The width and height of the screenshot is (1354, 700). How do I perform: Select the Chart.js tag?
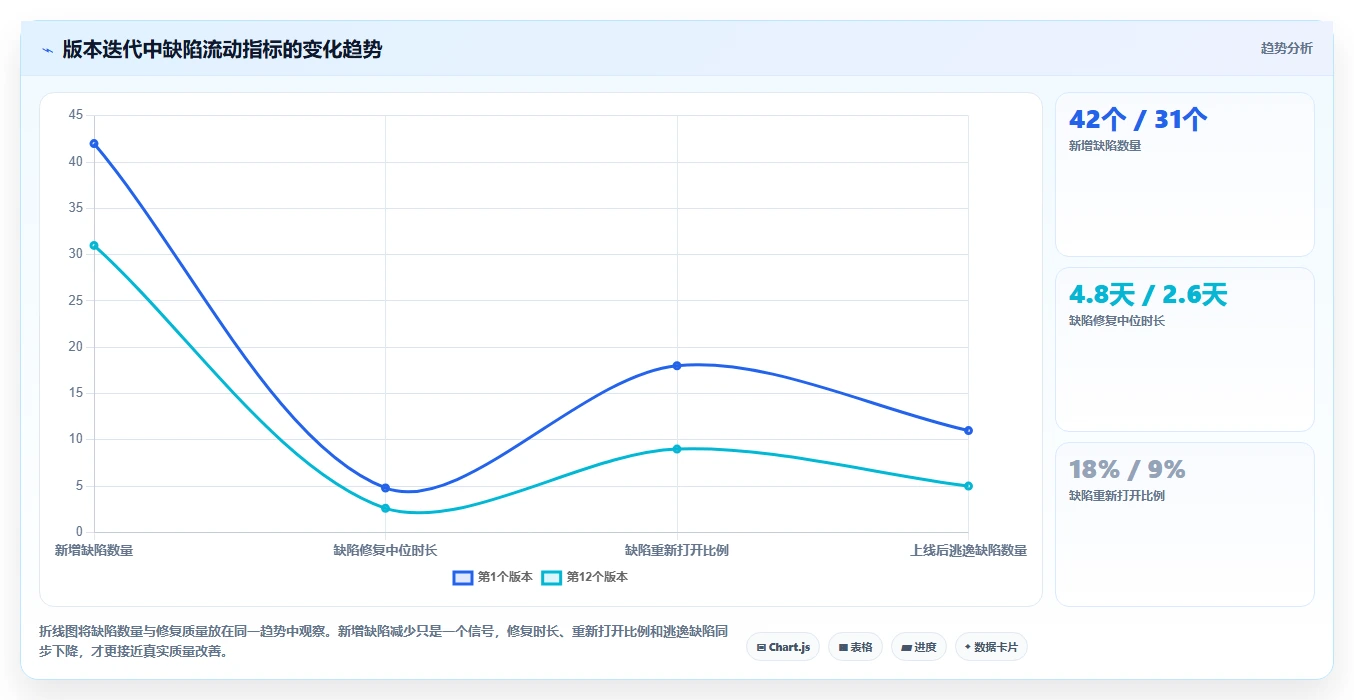point(783,647)
